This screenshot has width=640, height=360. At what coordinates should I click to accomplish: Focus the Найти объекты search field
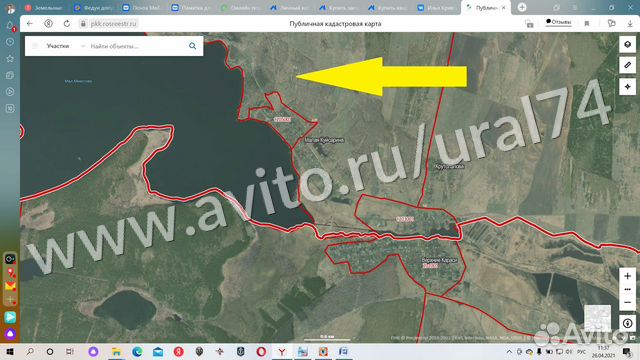click(137, 46)
